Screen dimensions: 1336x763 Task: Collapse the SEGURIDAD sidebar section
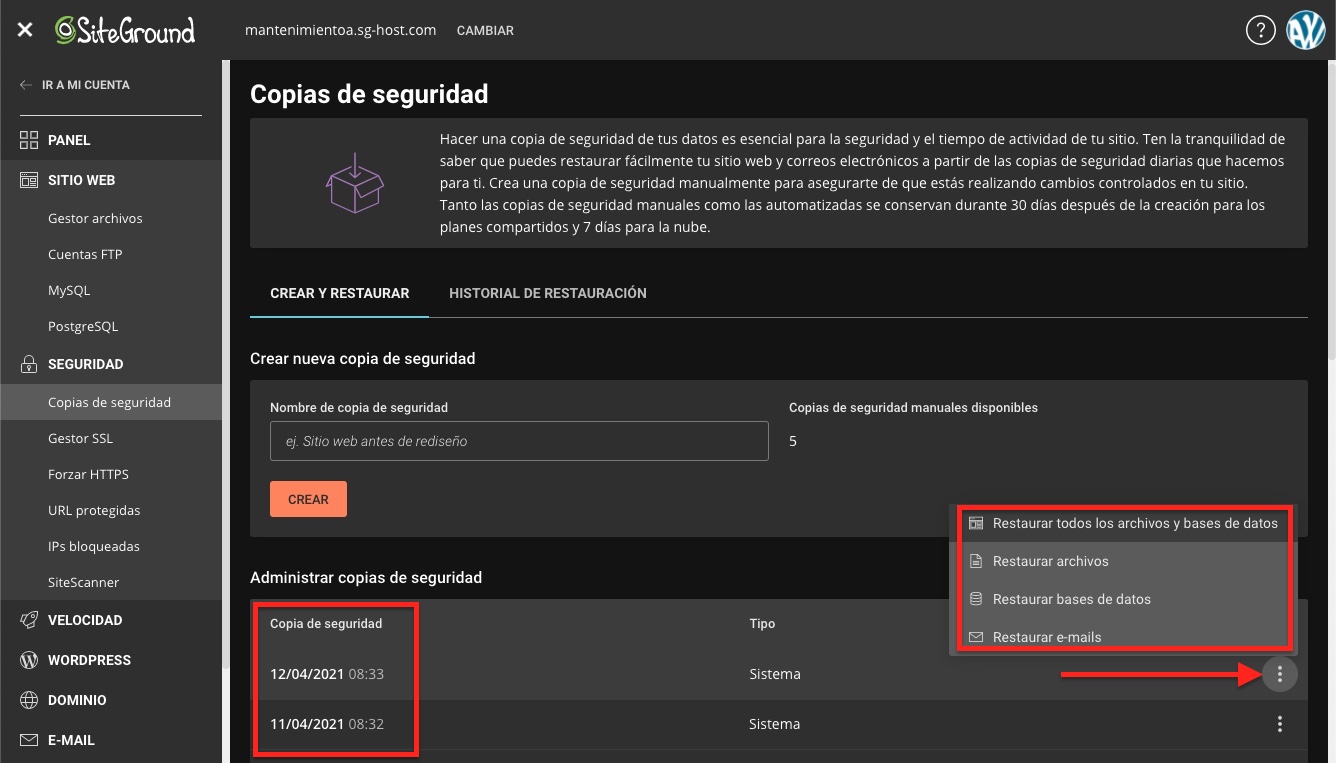point(110,364)
